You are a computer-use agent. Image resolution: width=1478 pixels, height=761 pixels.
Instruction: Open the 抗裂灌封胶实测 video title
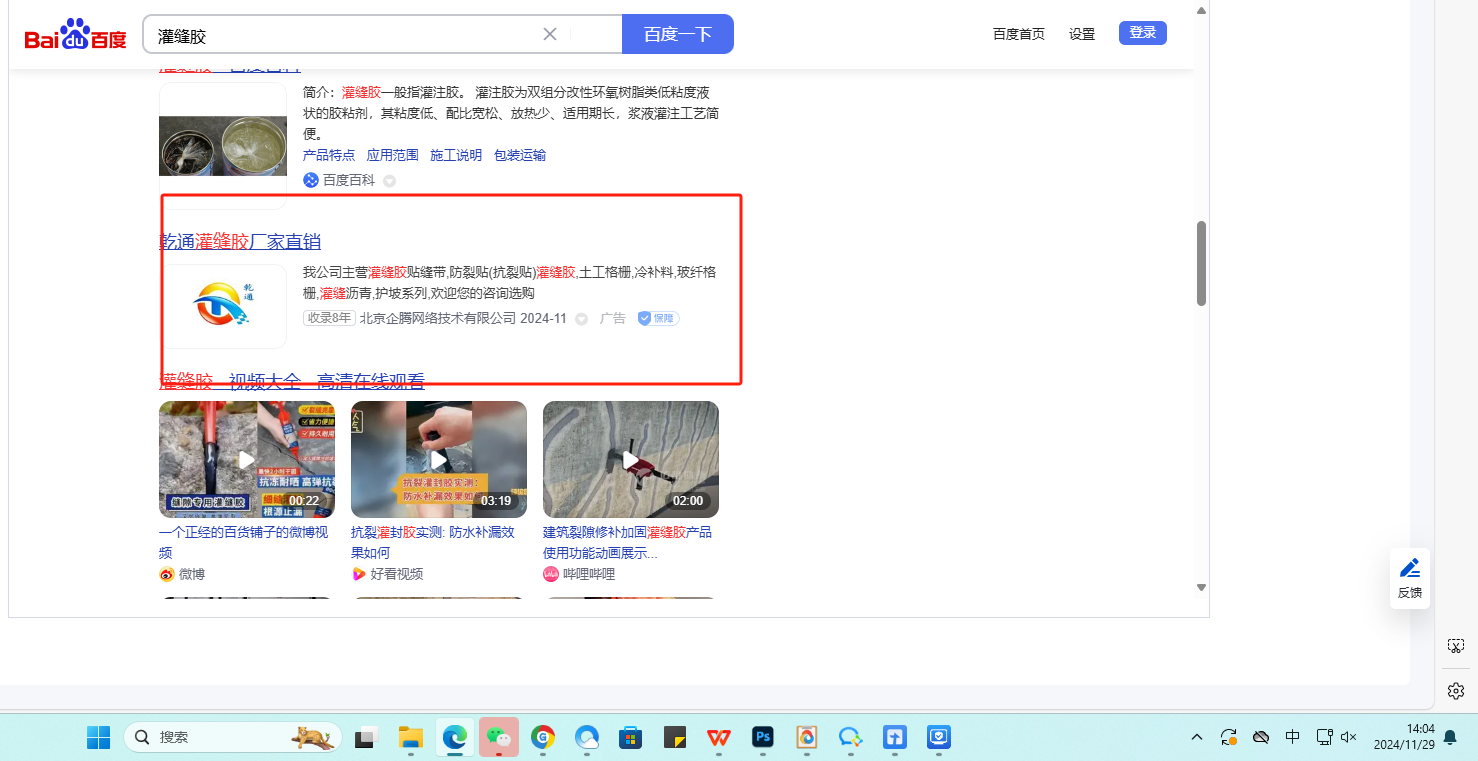tap(433, 542)
